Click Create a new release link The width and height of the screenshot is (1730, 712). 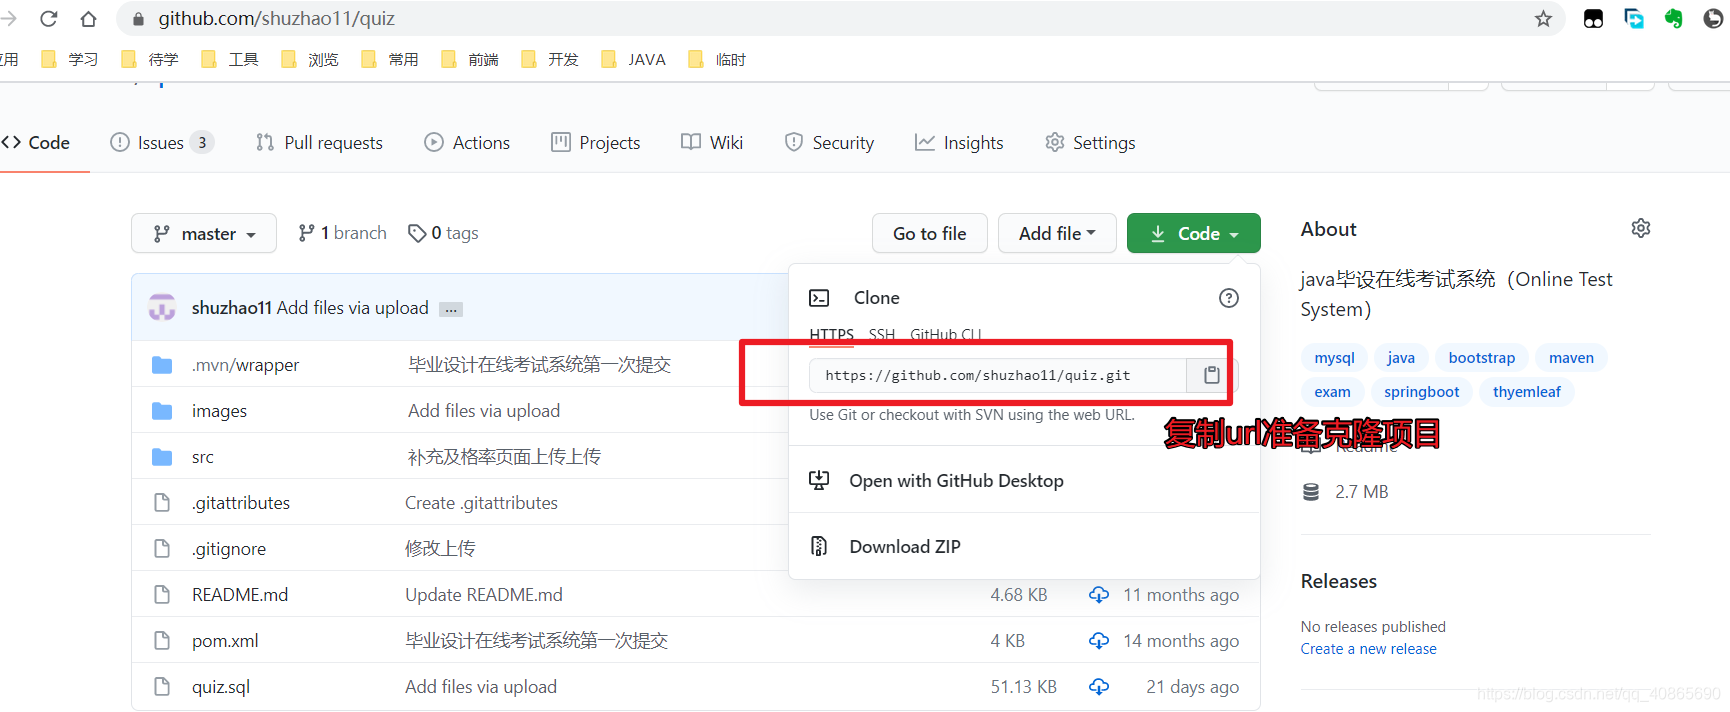[x=1368, y=649]
